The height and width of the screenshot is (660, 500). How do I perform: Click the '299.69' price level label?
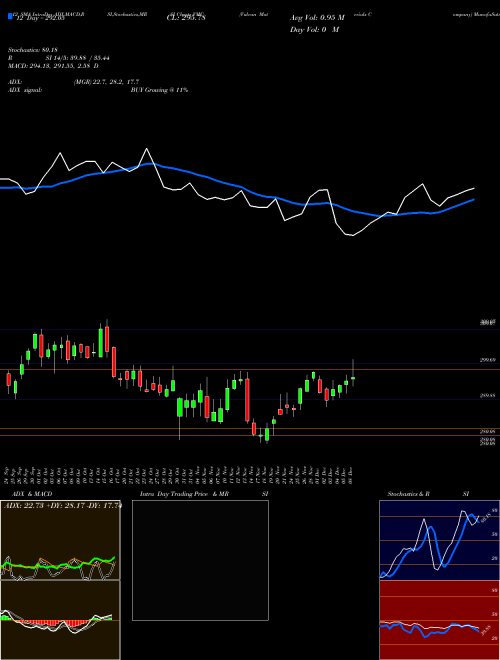487,360
